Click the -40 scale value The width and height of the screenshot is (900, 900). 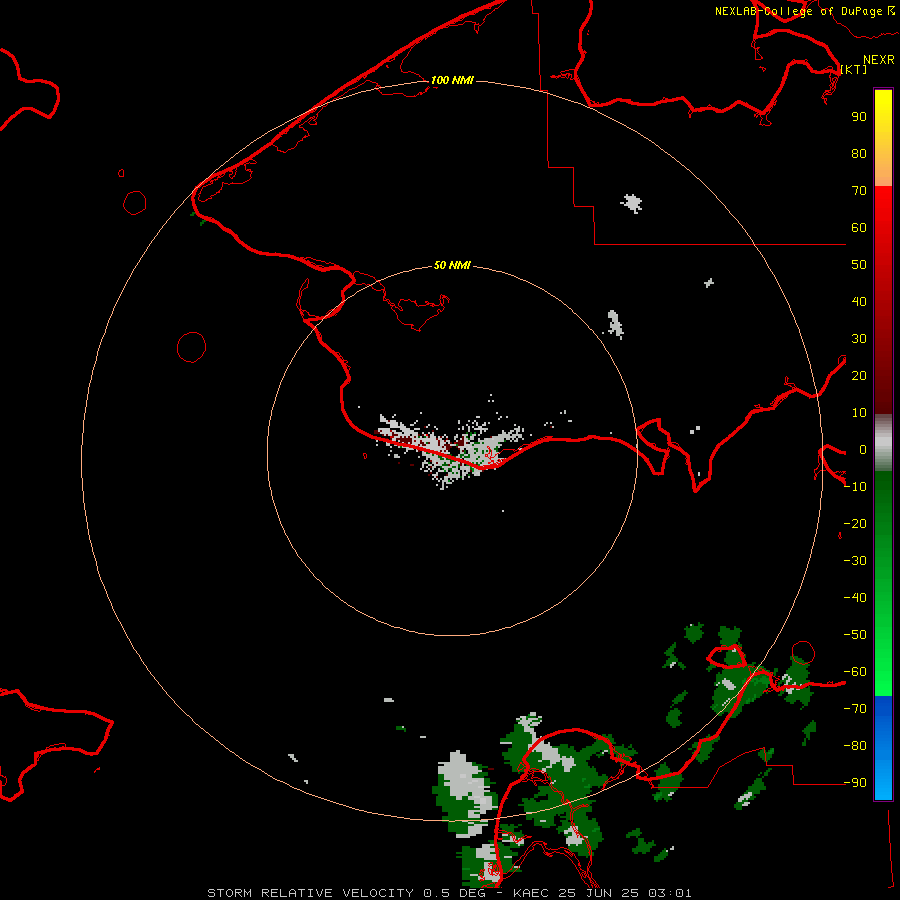point(855,598)
